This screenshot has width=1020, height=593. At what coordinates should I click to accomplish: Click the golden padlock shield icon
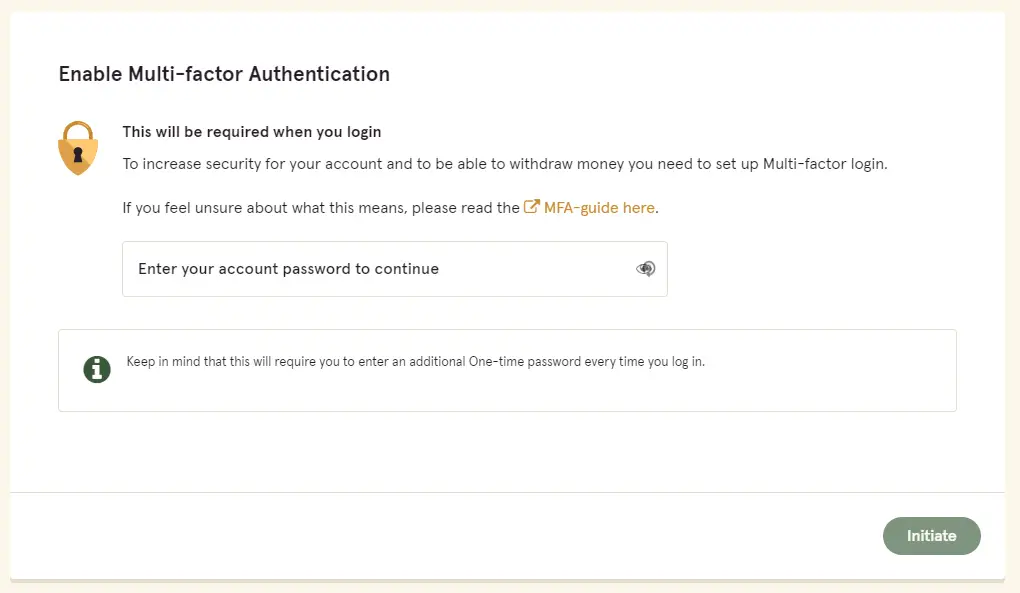[78, 148]
